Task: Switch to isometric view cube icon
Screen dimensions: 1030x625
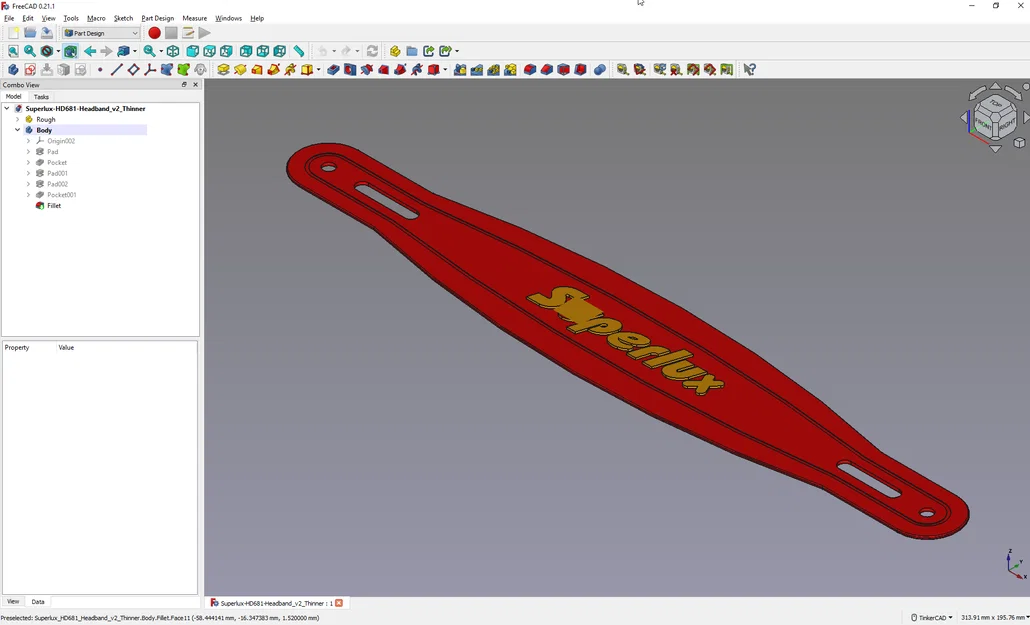Action: point(173,51)
